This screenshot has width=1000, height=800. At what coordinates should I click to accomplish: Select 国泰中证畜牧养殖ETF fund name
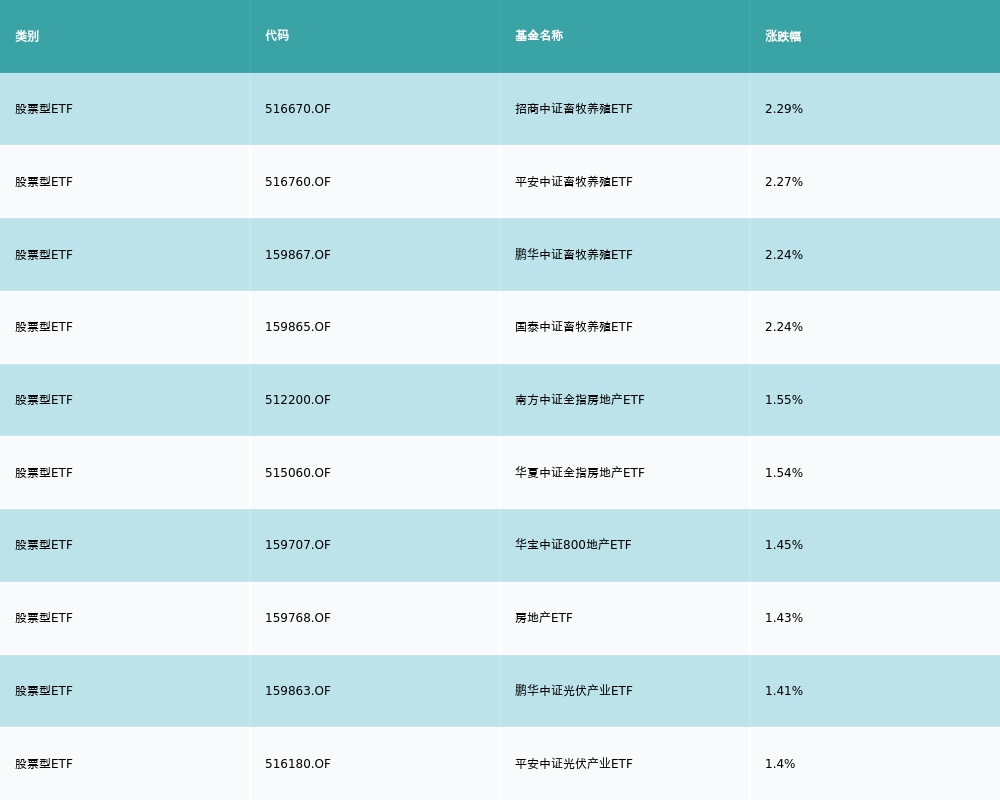tap(574, 327)
